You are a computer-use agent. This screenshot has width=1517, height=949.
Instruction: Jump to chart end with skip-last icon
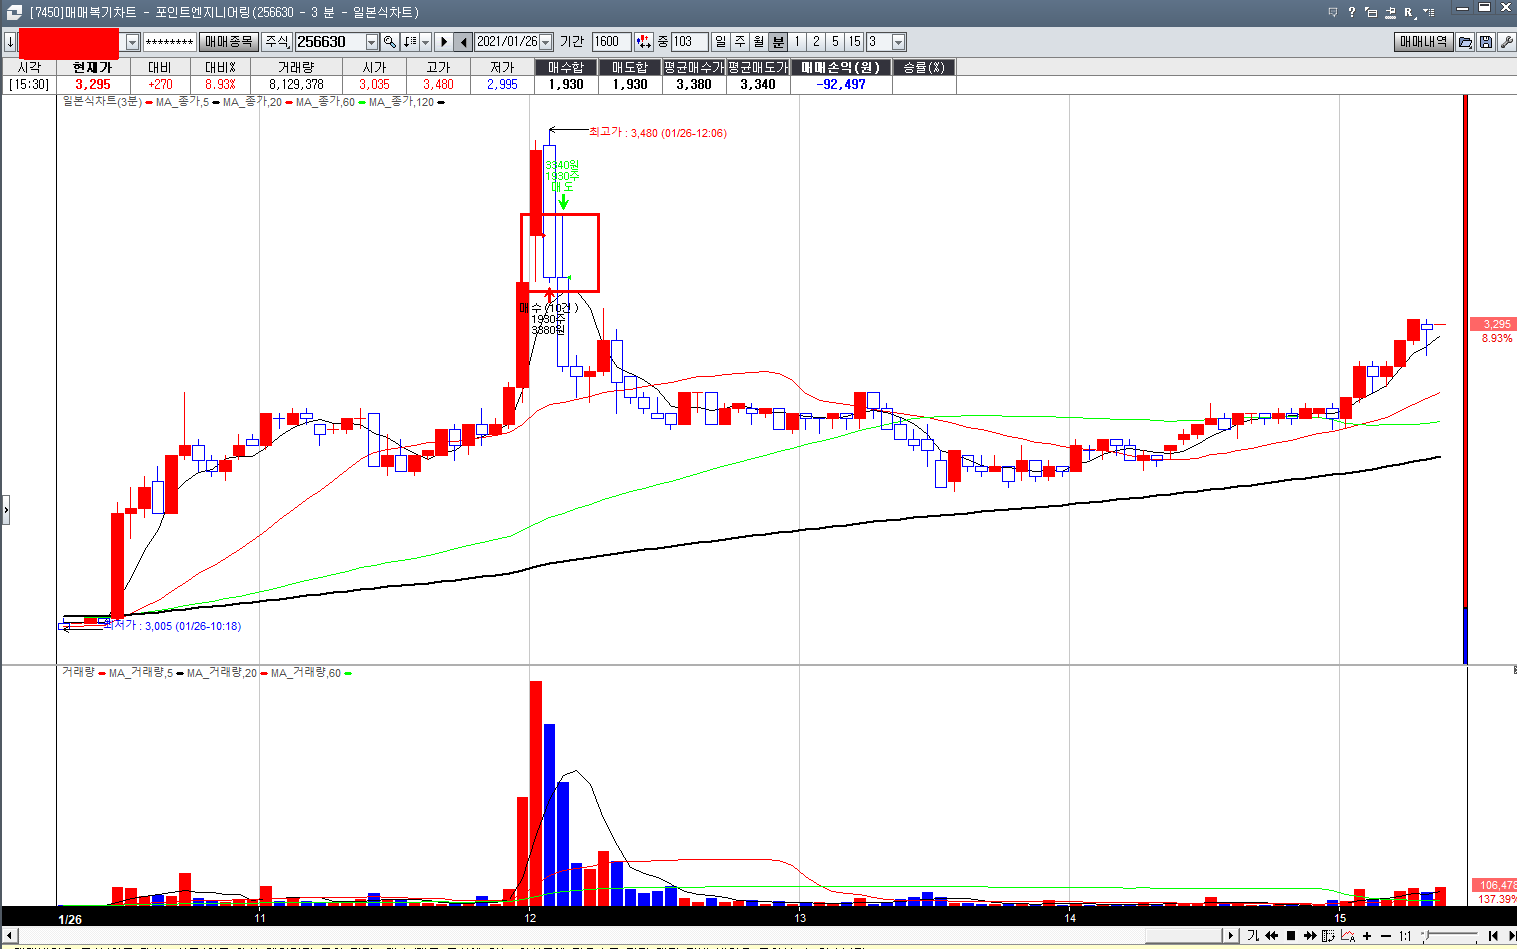[1511, 936]
